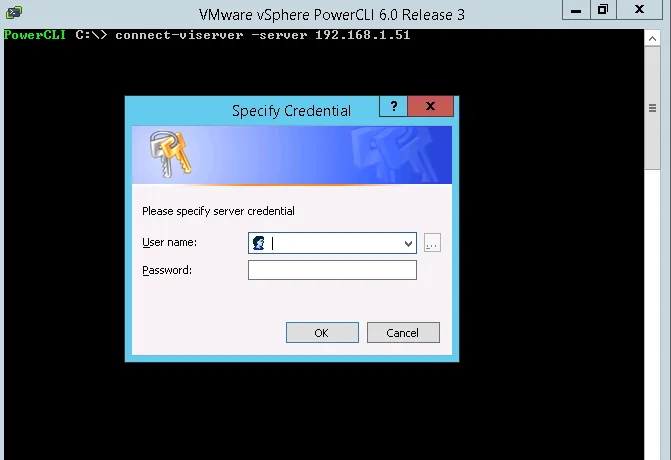This screenshot has height=460, width=671.
Task: Click the console vertical scrollbar thumb
Action: pos(653,108)
